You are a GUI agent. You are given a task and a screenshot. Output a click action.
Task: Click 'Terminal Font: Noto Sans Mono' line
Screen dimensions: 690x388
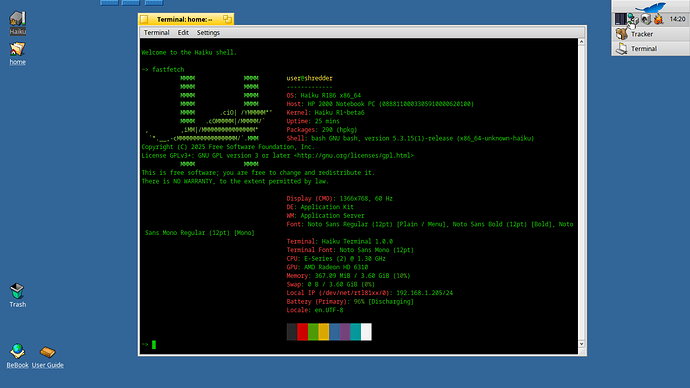pyautogui.click(x=350, y=250)
